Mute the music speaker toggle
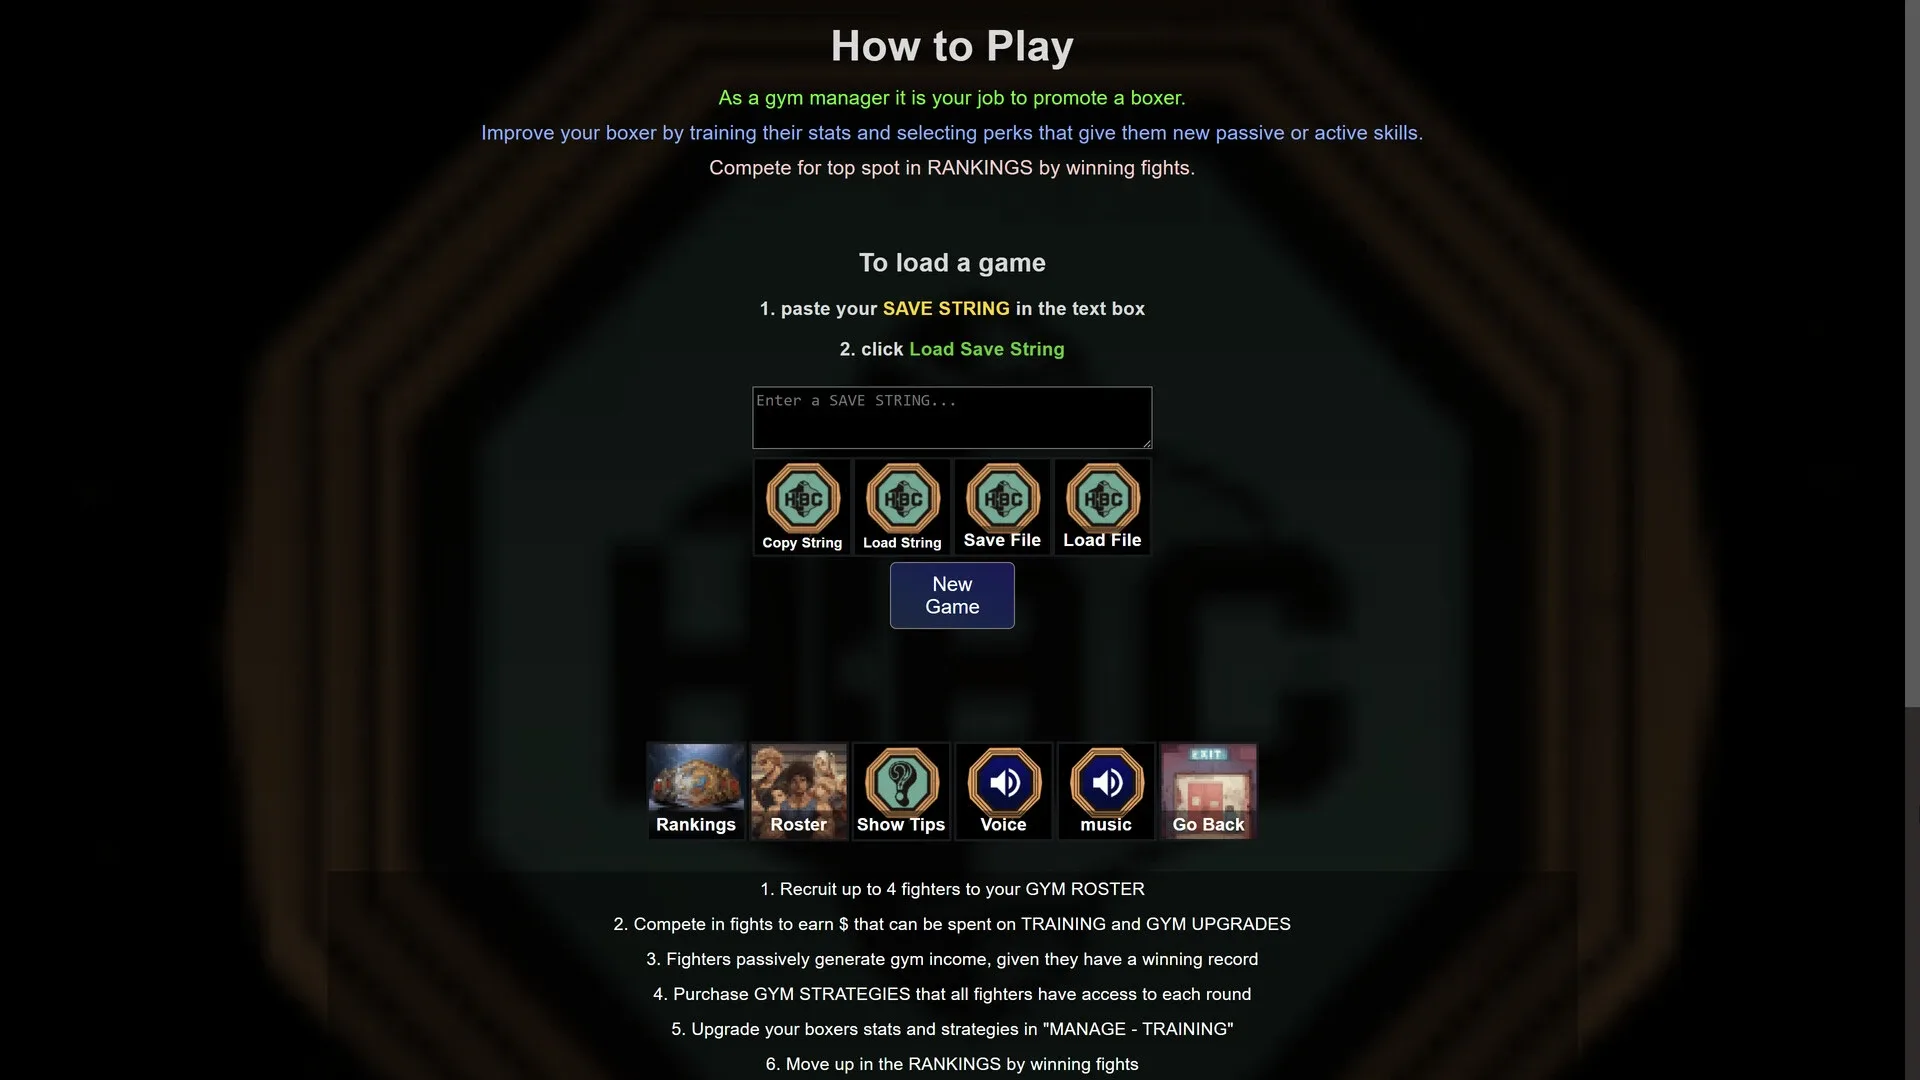This screenshot has height=1080, width=1920. [1106, 791]
